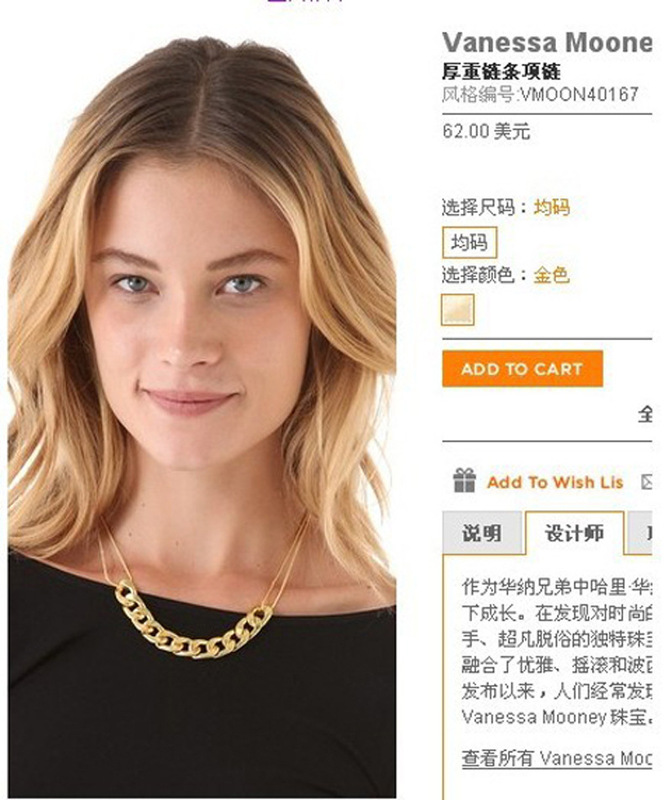Image resolution: width=672 pixels, height=800 pixels.
Task: Select the gold color swatch
Action: coord(458,310)
